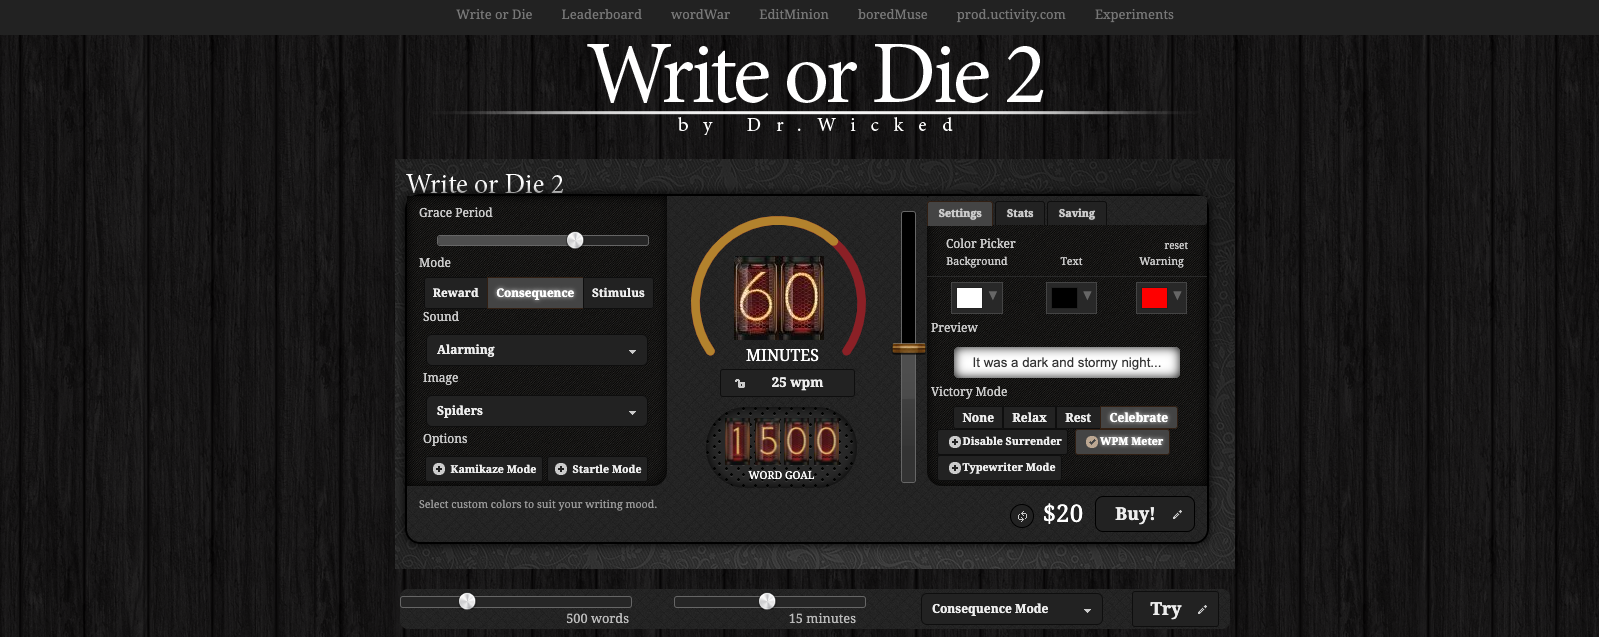Open the Experiments nav link
The height and width of the screenshot is (637, 1599).
tap(1134, 15)
